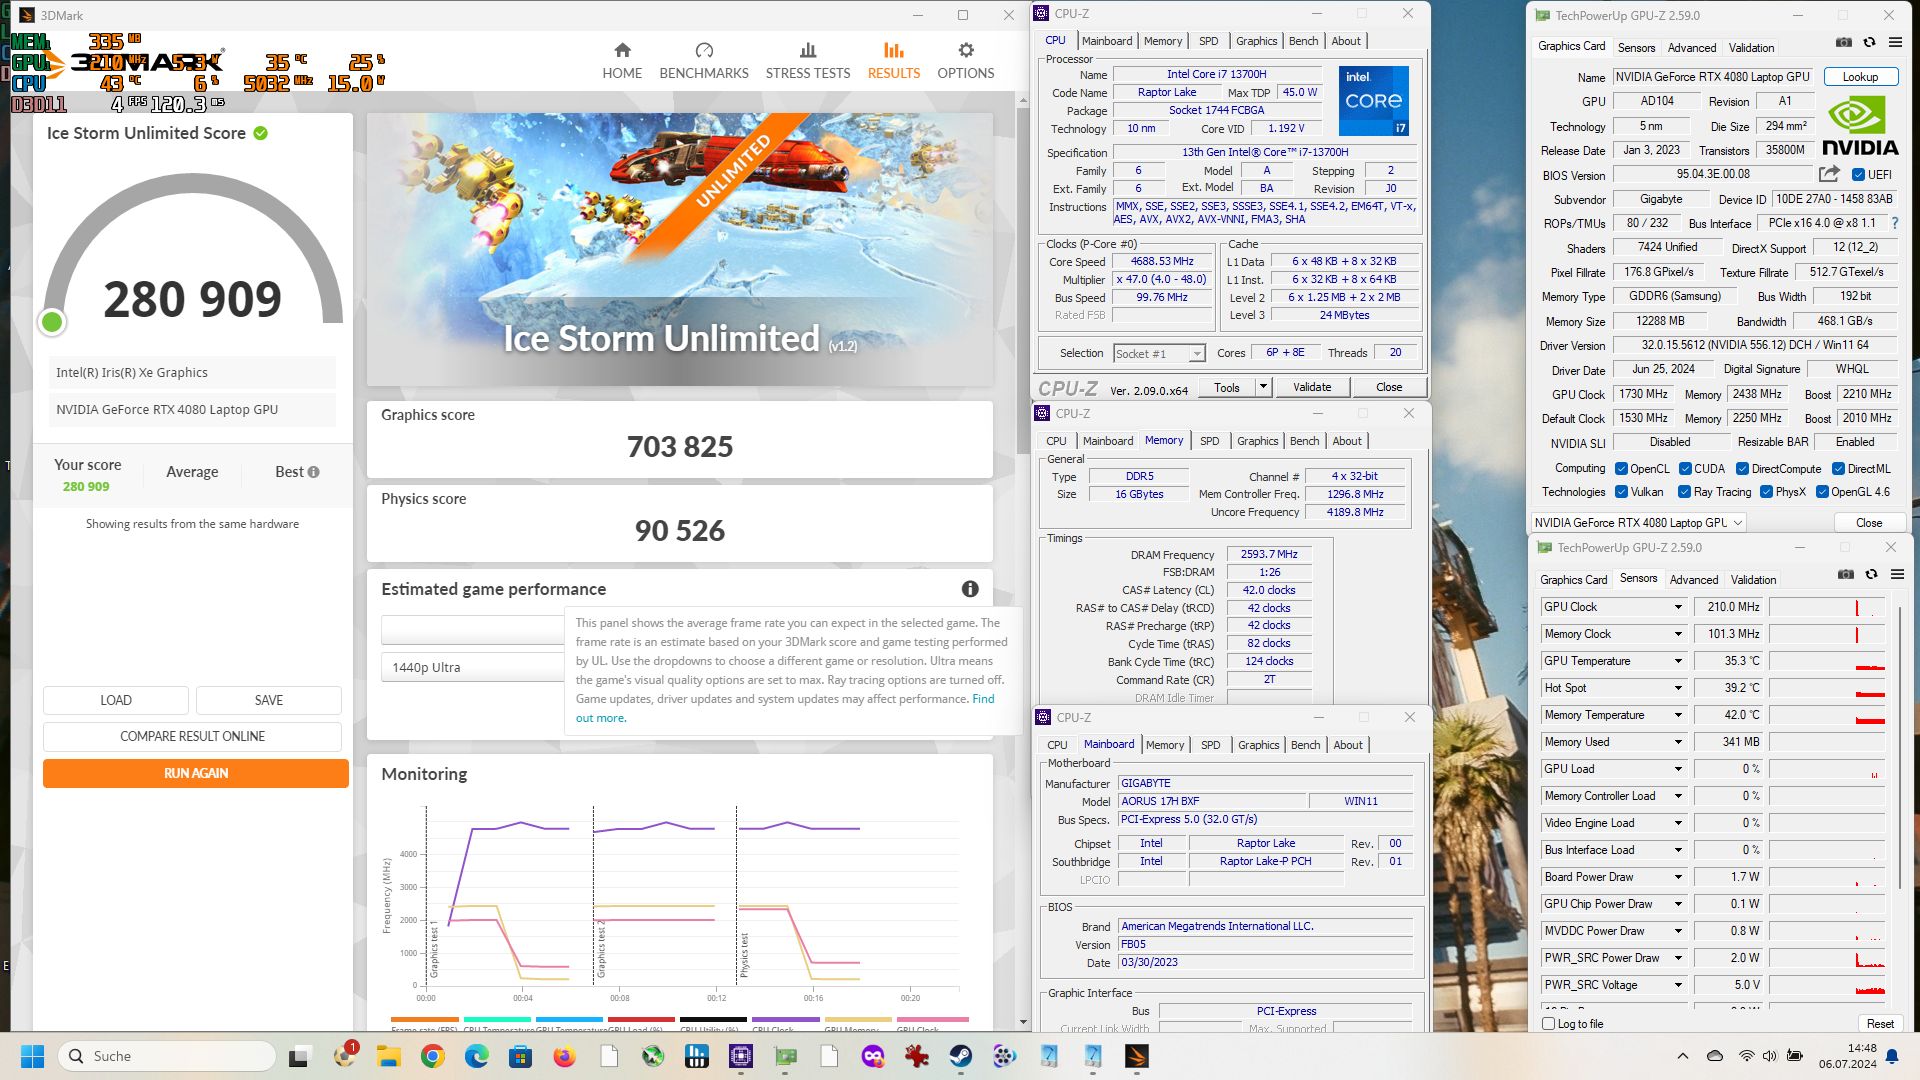Toggle the OpenCL checkbox in GPU-Z
1920x1080 pixels.
1621,468
